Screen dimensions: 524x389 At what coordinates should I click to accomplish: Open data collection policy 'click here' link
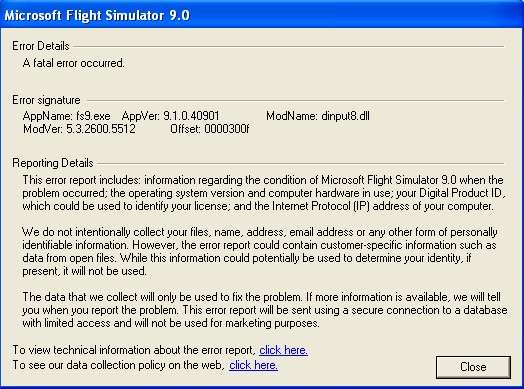tap(253, 365)
